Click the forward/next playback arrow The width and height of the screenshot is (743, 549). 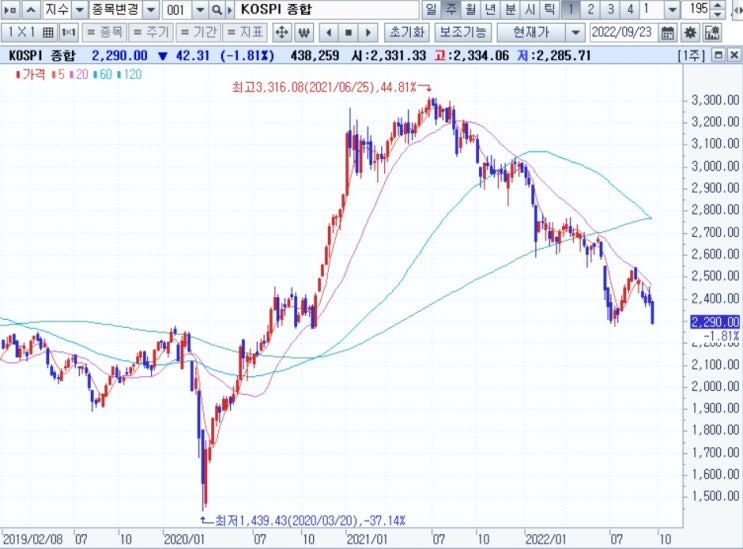click(x=368, y=32)
